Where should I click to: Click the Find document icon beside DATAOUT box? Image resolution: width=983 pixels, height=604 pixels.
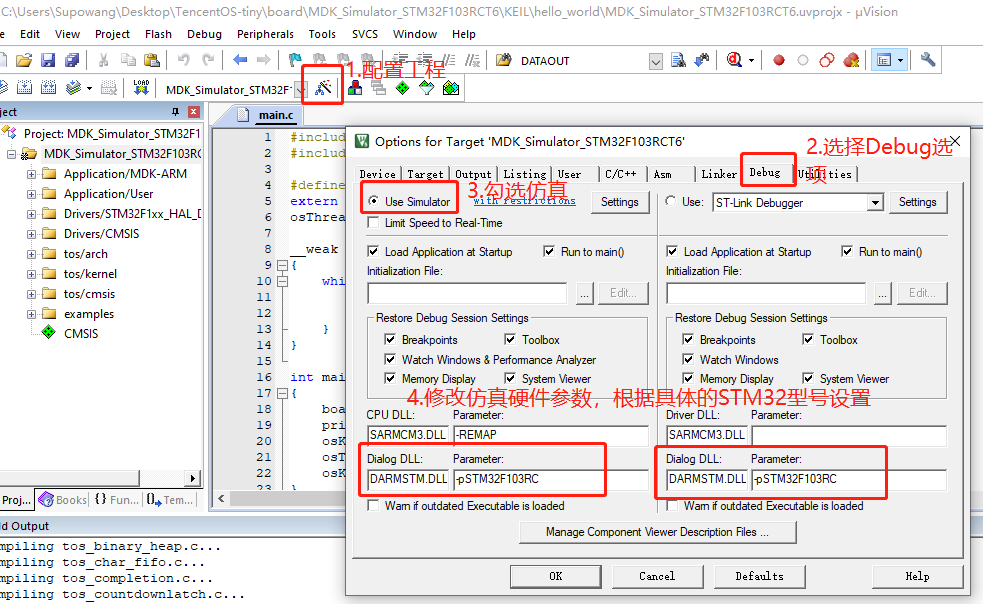tap(678, 60)
